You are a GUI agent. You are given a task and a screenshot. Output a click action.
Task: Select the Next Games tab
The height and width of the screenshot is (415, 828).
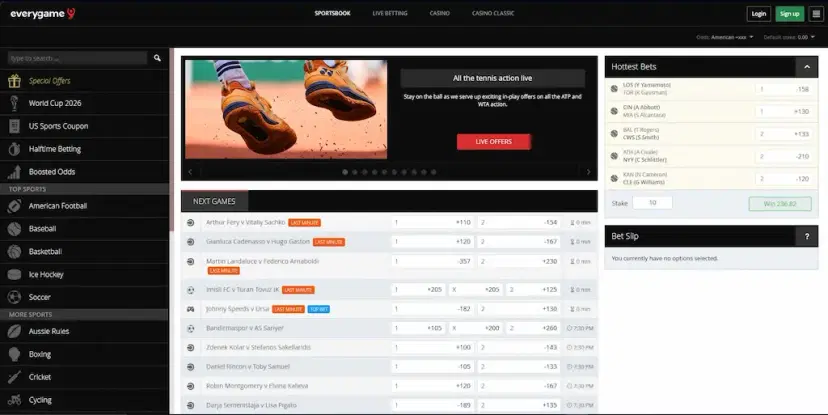pos(214,201)
